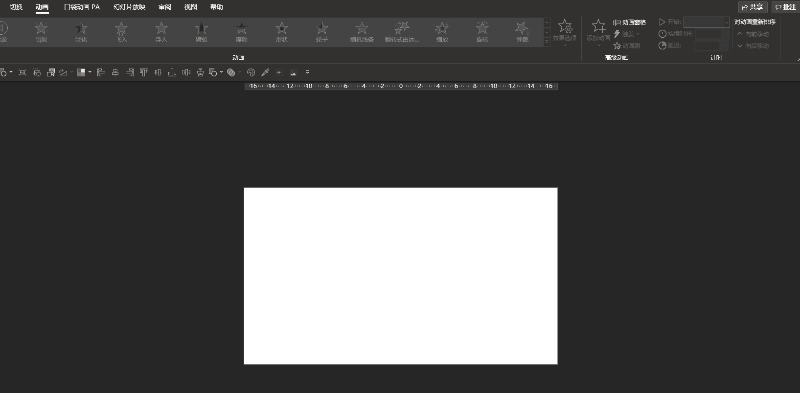Open Customize Quick Access Toolbar dropdown
This screenshot has width=800, height=393.
pos(307,72)
